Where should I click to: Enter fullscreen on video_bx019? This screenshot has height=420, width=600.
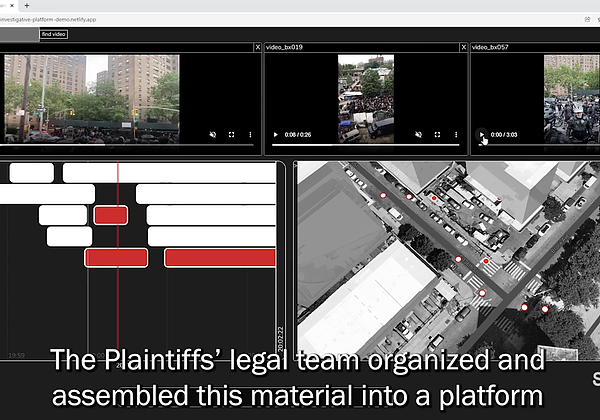[437, 134]
